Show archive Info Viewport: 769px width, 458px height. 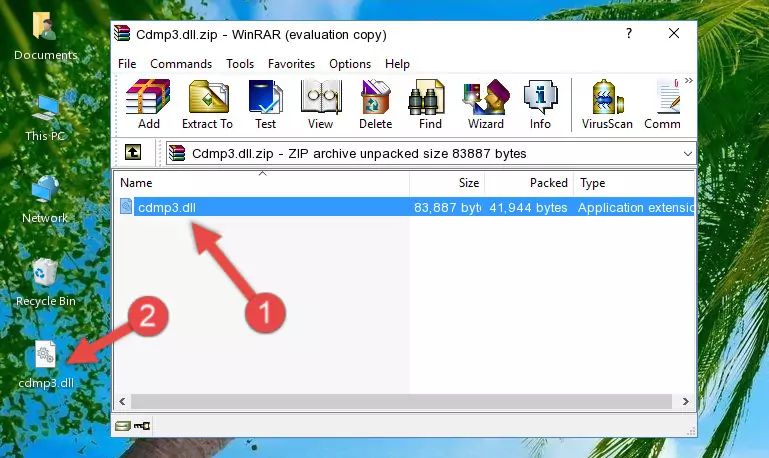(540, 104)
